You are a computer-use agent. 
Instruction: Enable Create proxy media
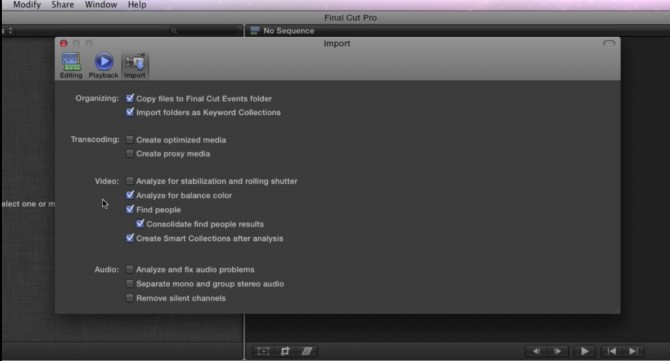coord(129,153)
